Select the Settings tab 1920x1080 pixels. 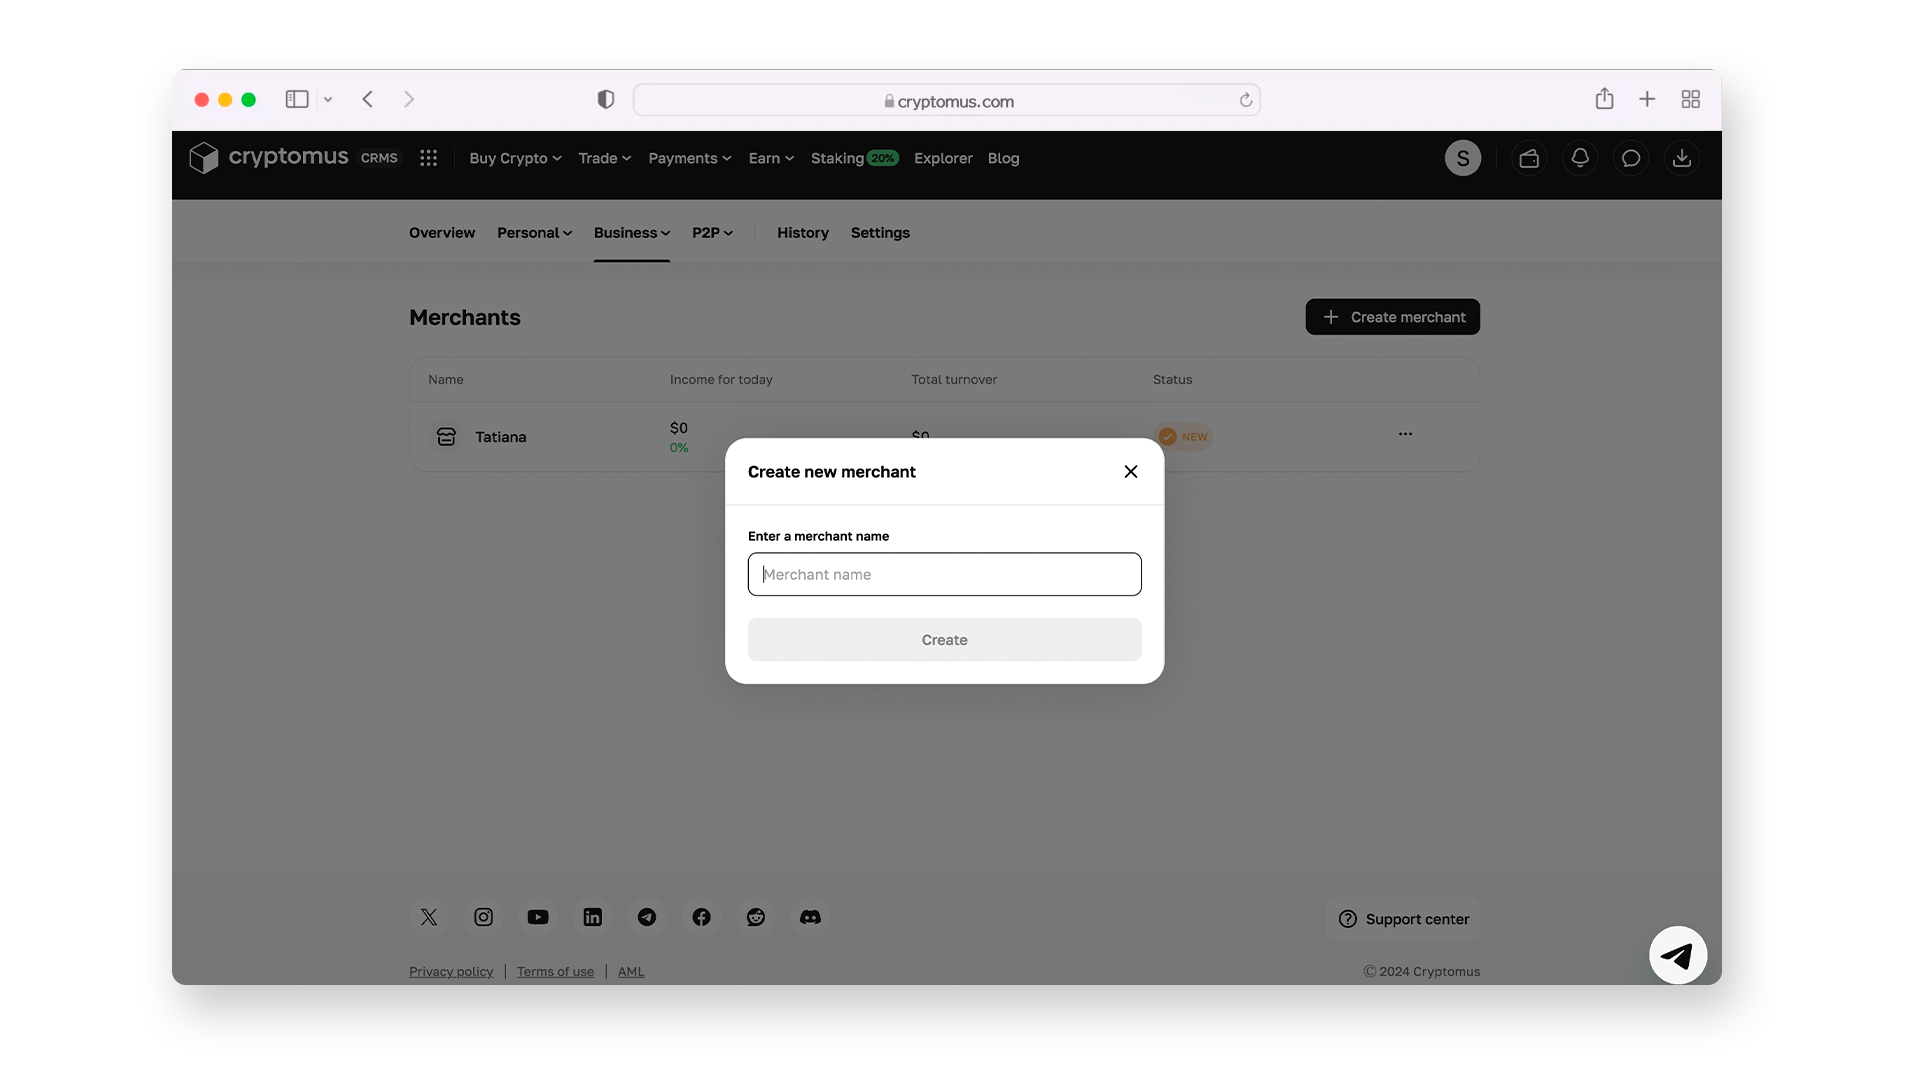tap(881, 232)
